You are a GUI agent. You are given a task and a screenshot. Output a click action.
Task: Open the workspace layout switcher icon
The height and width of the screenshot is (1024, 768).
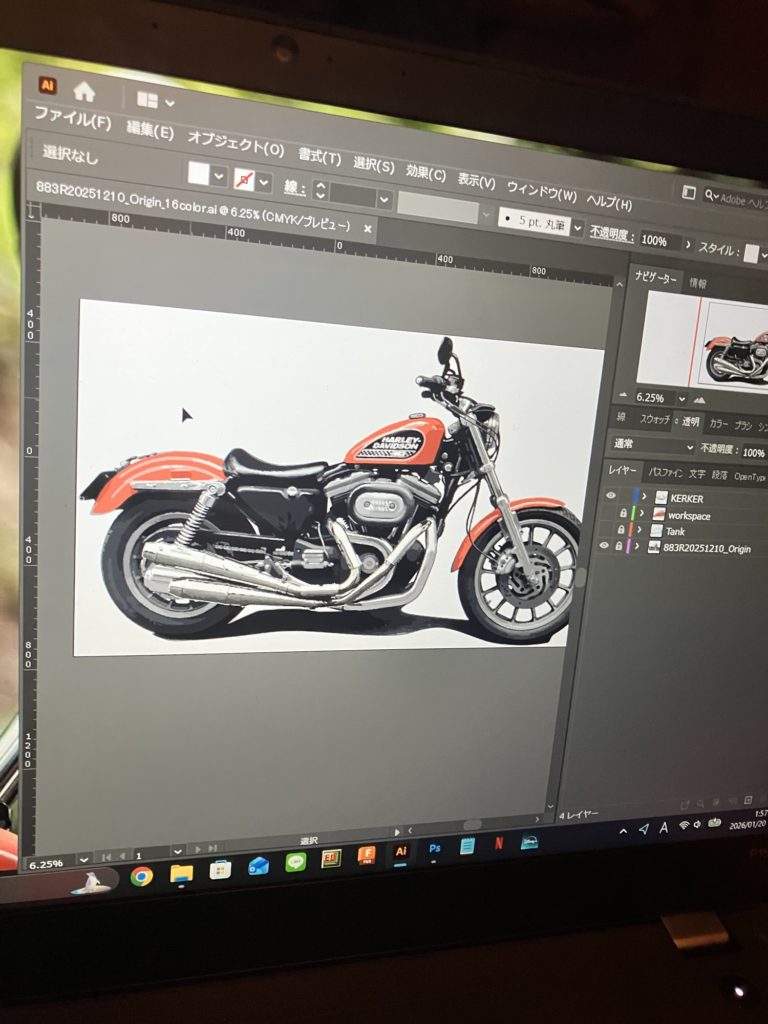click(x=154, y=101)
